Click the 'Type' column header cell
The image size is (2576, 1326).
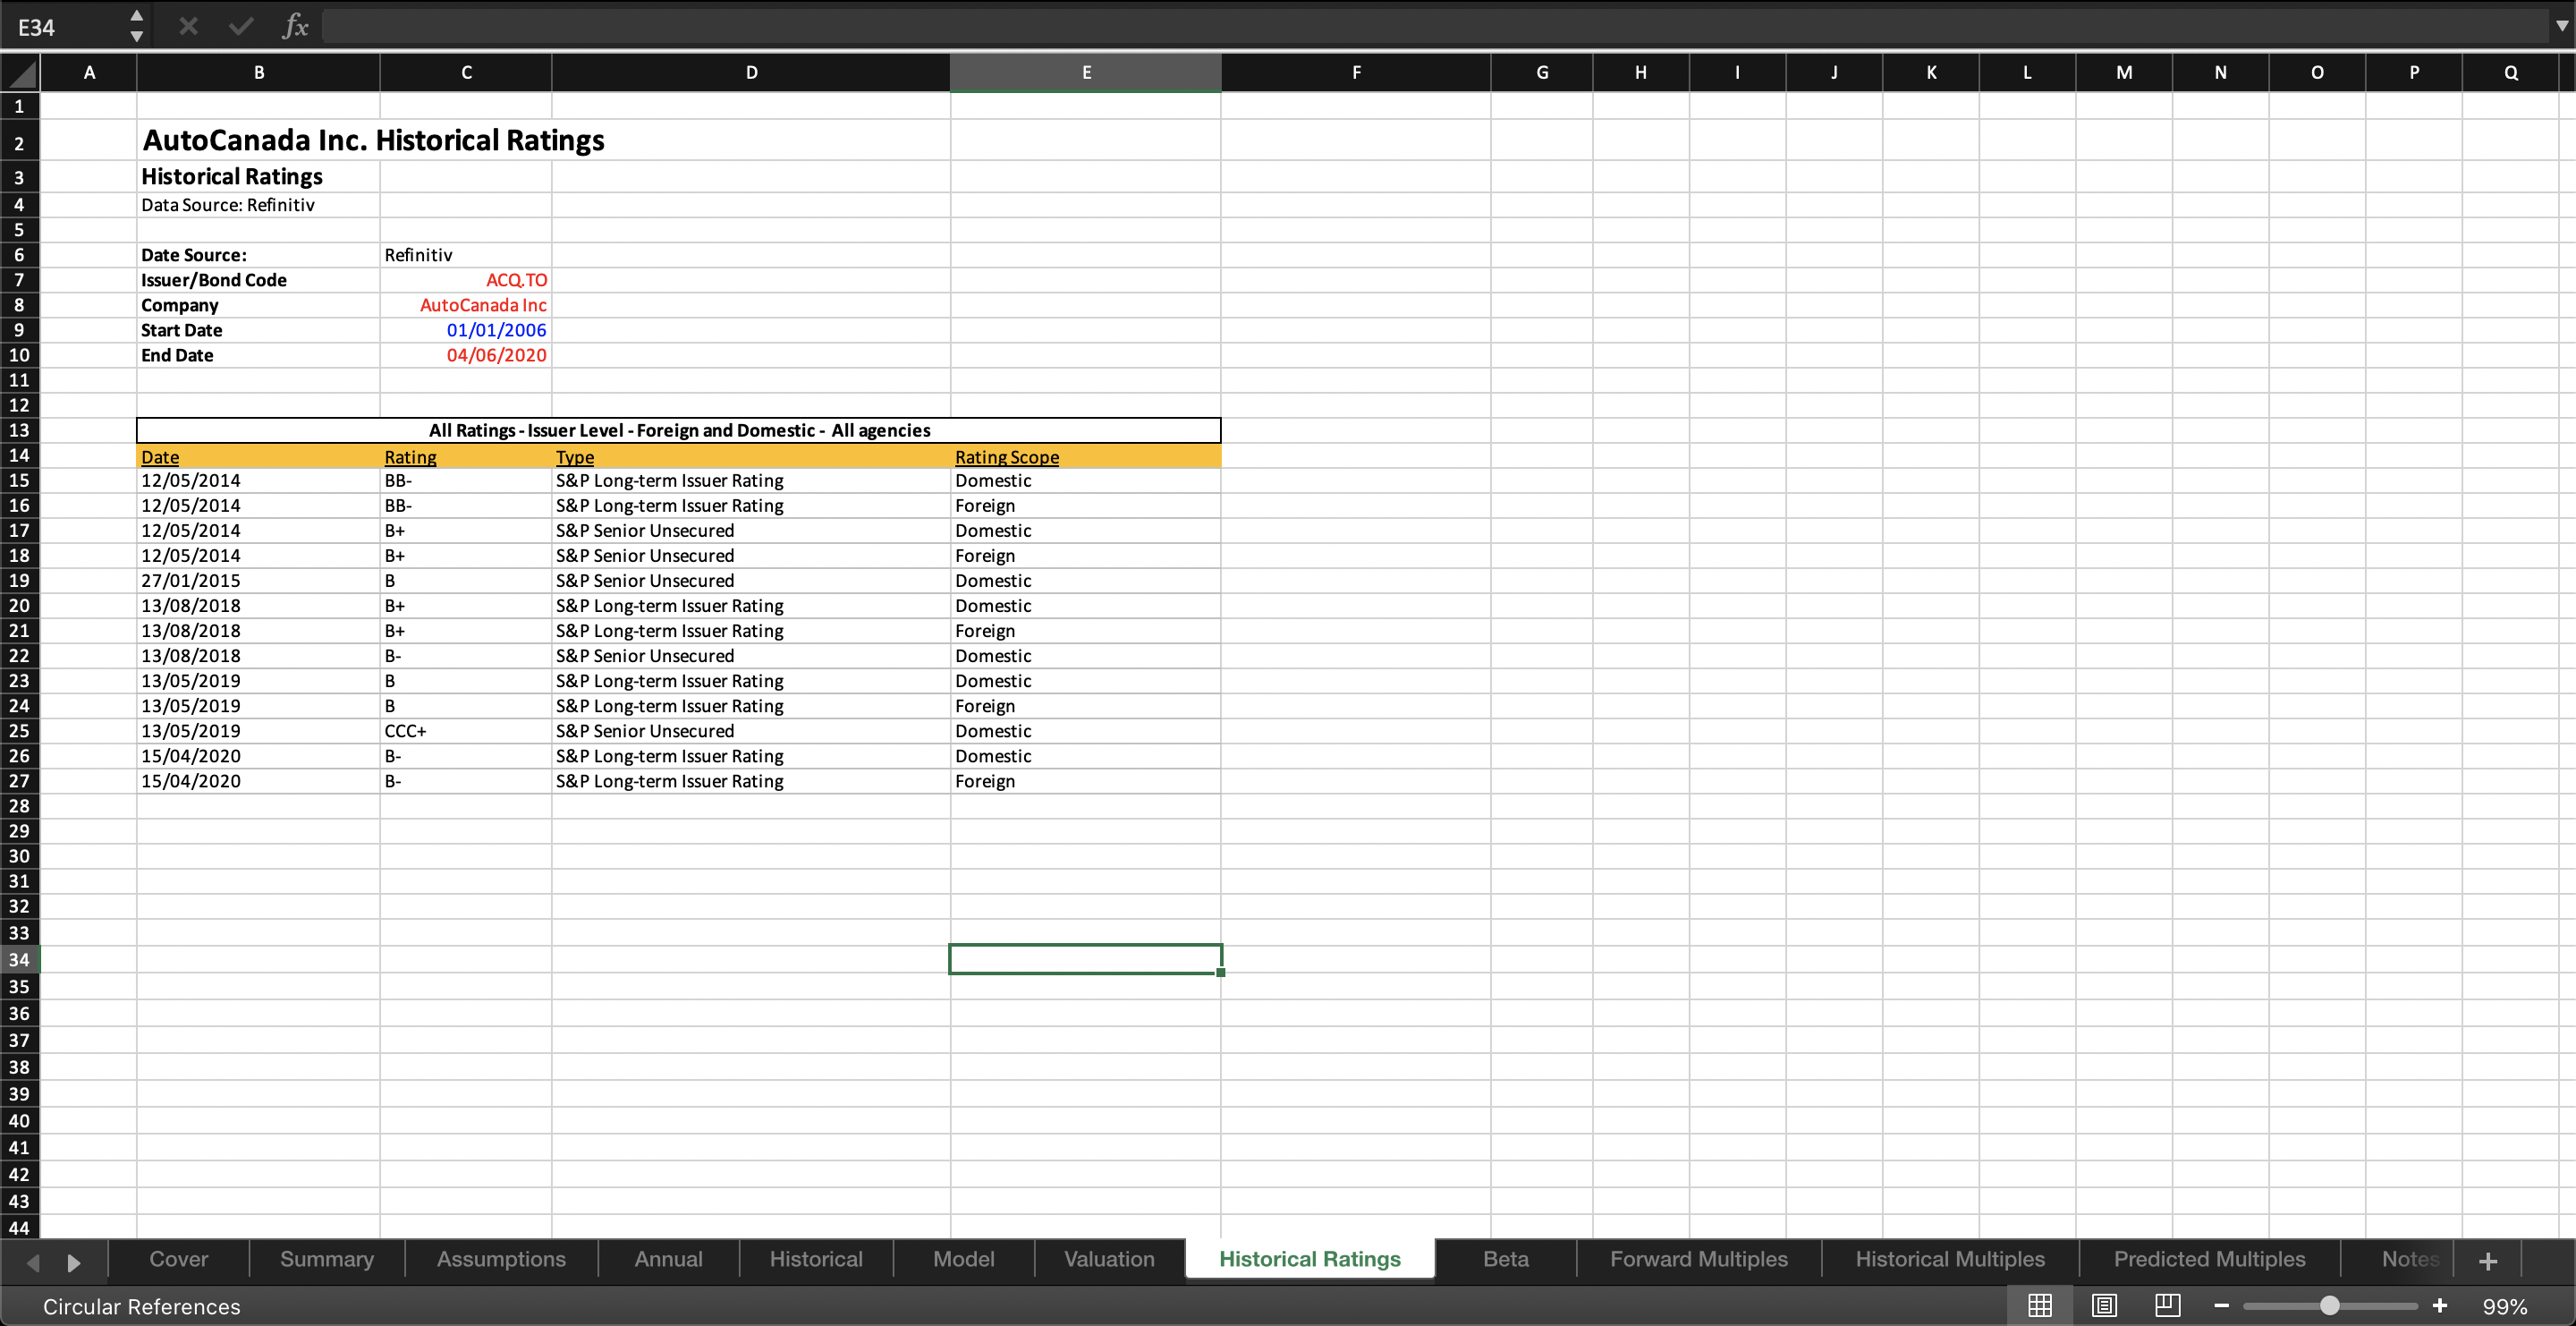point(751,457)
